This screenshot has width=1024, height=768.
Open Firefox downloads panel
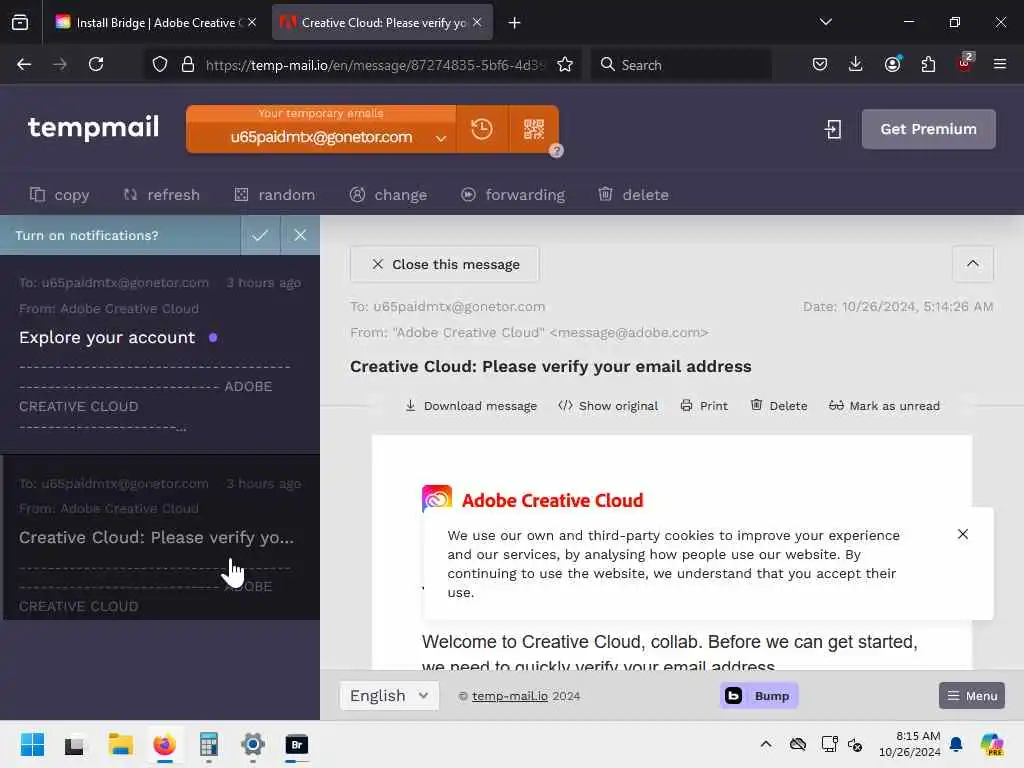[856, 64]
